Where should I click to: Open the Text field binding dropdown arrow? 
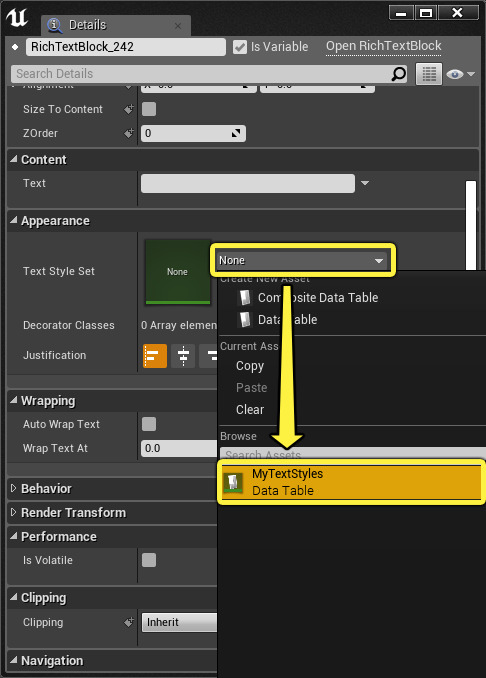pyautogui.click(x=365, y=183)
